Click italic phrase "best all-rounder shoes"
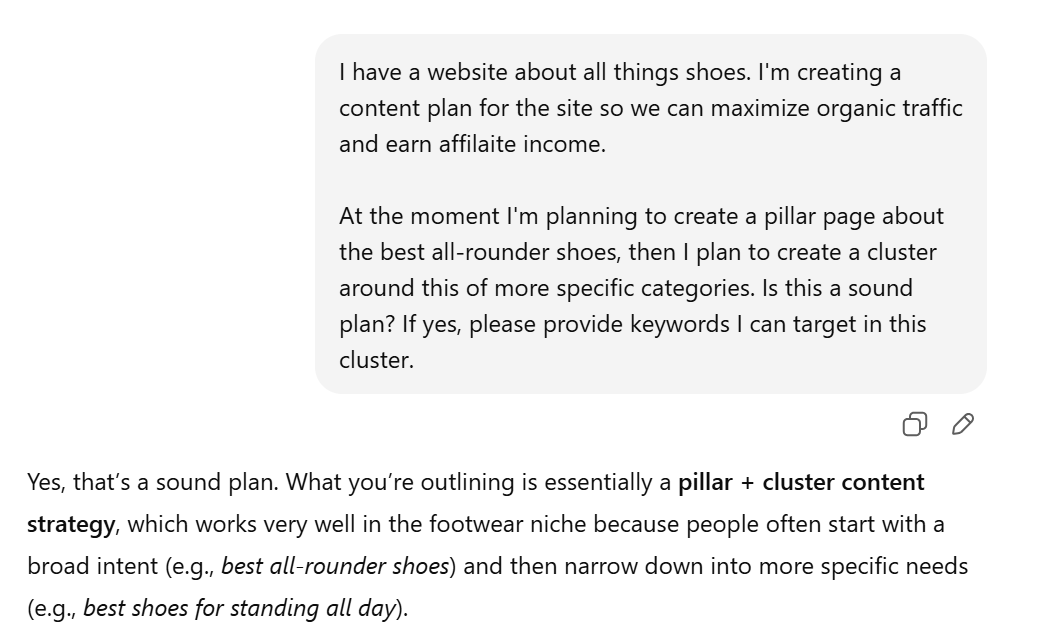This screenshot has width=1037, height=640. 334,566
